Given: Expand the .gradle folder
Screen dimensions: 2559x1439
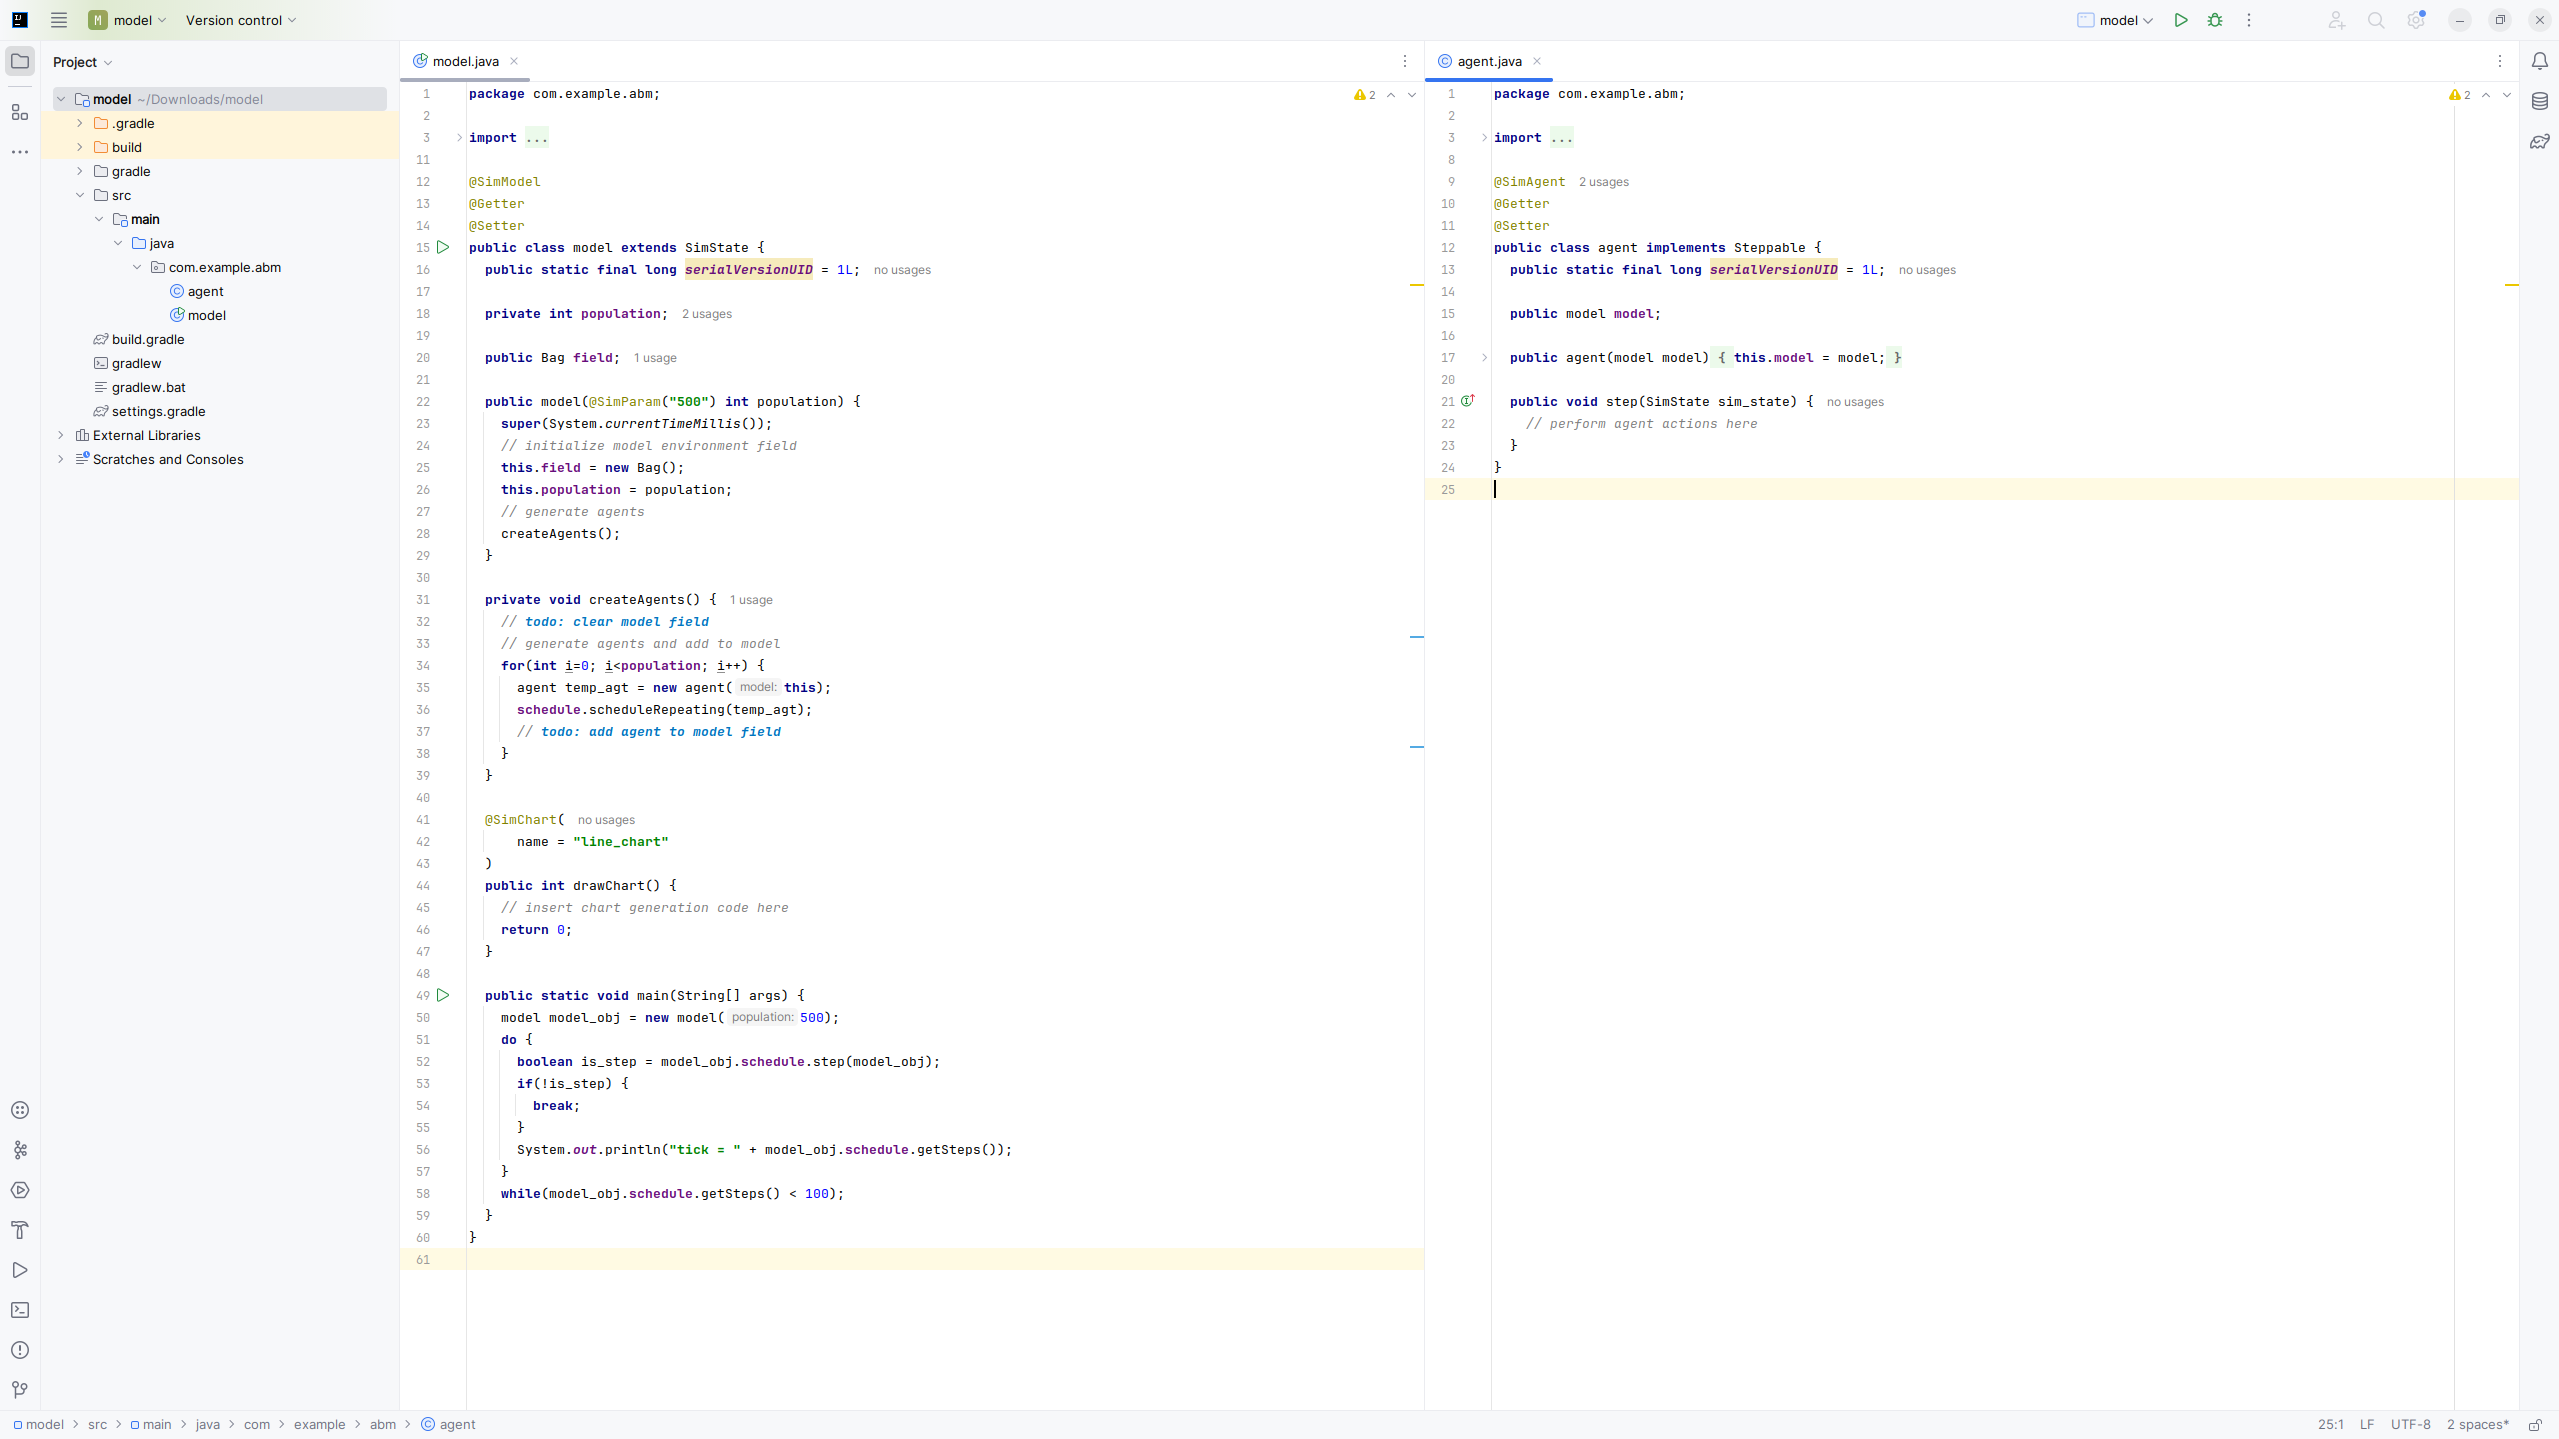Looking at the screenshot, I should [x=80, y=123].
